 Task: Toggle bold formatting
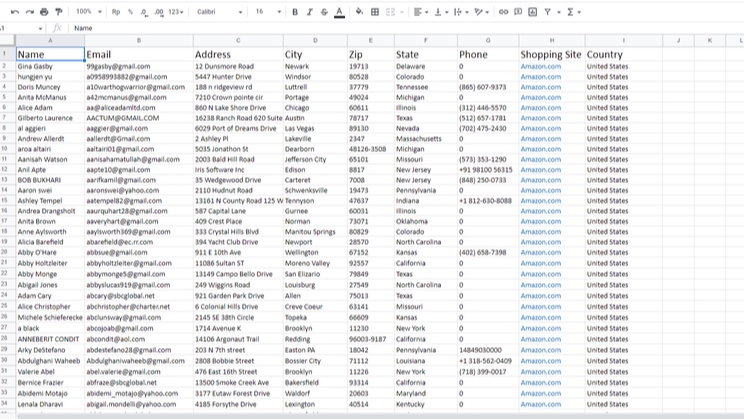tap(295, 12)
